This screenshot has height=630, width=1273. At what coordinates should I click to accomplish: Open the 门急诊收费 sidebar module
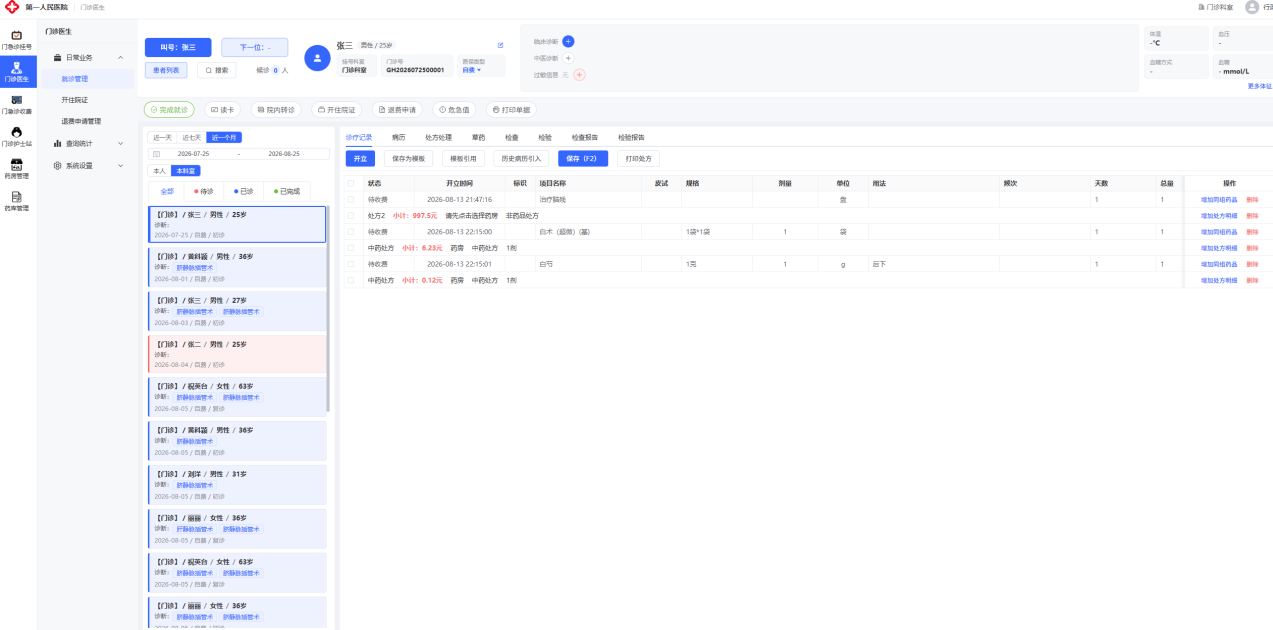pos(17,104)
